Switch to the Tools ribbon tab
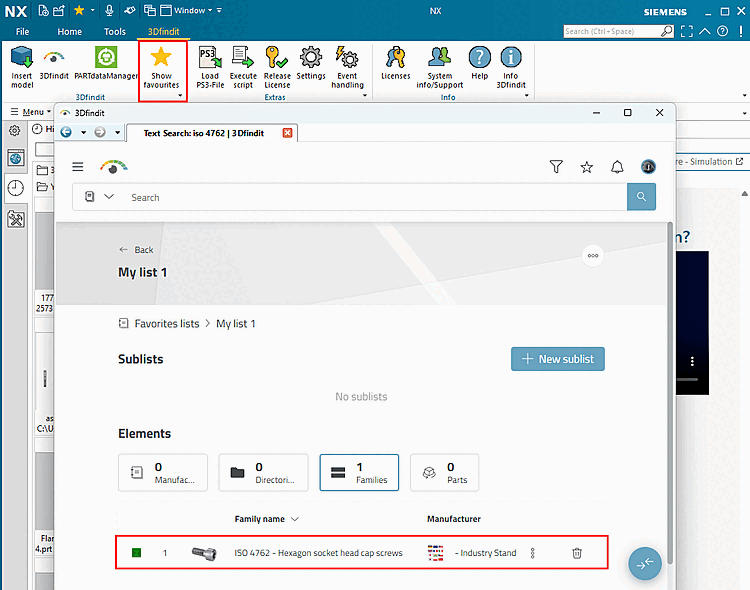 115,32
